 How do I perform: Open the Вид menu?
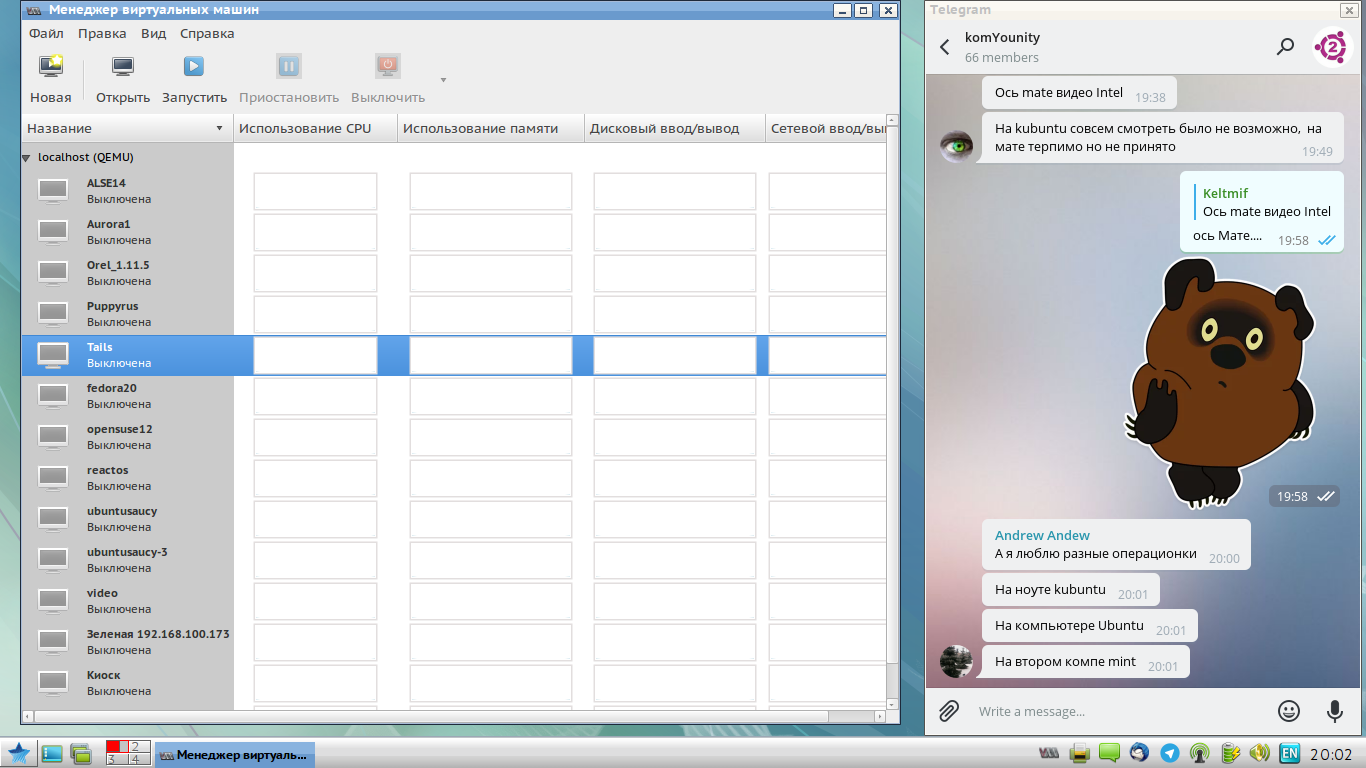coord(153,33)
